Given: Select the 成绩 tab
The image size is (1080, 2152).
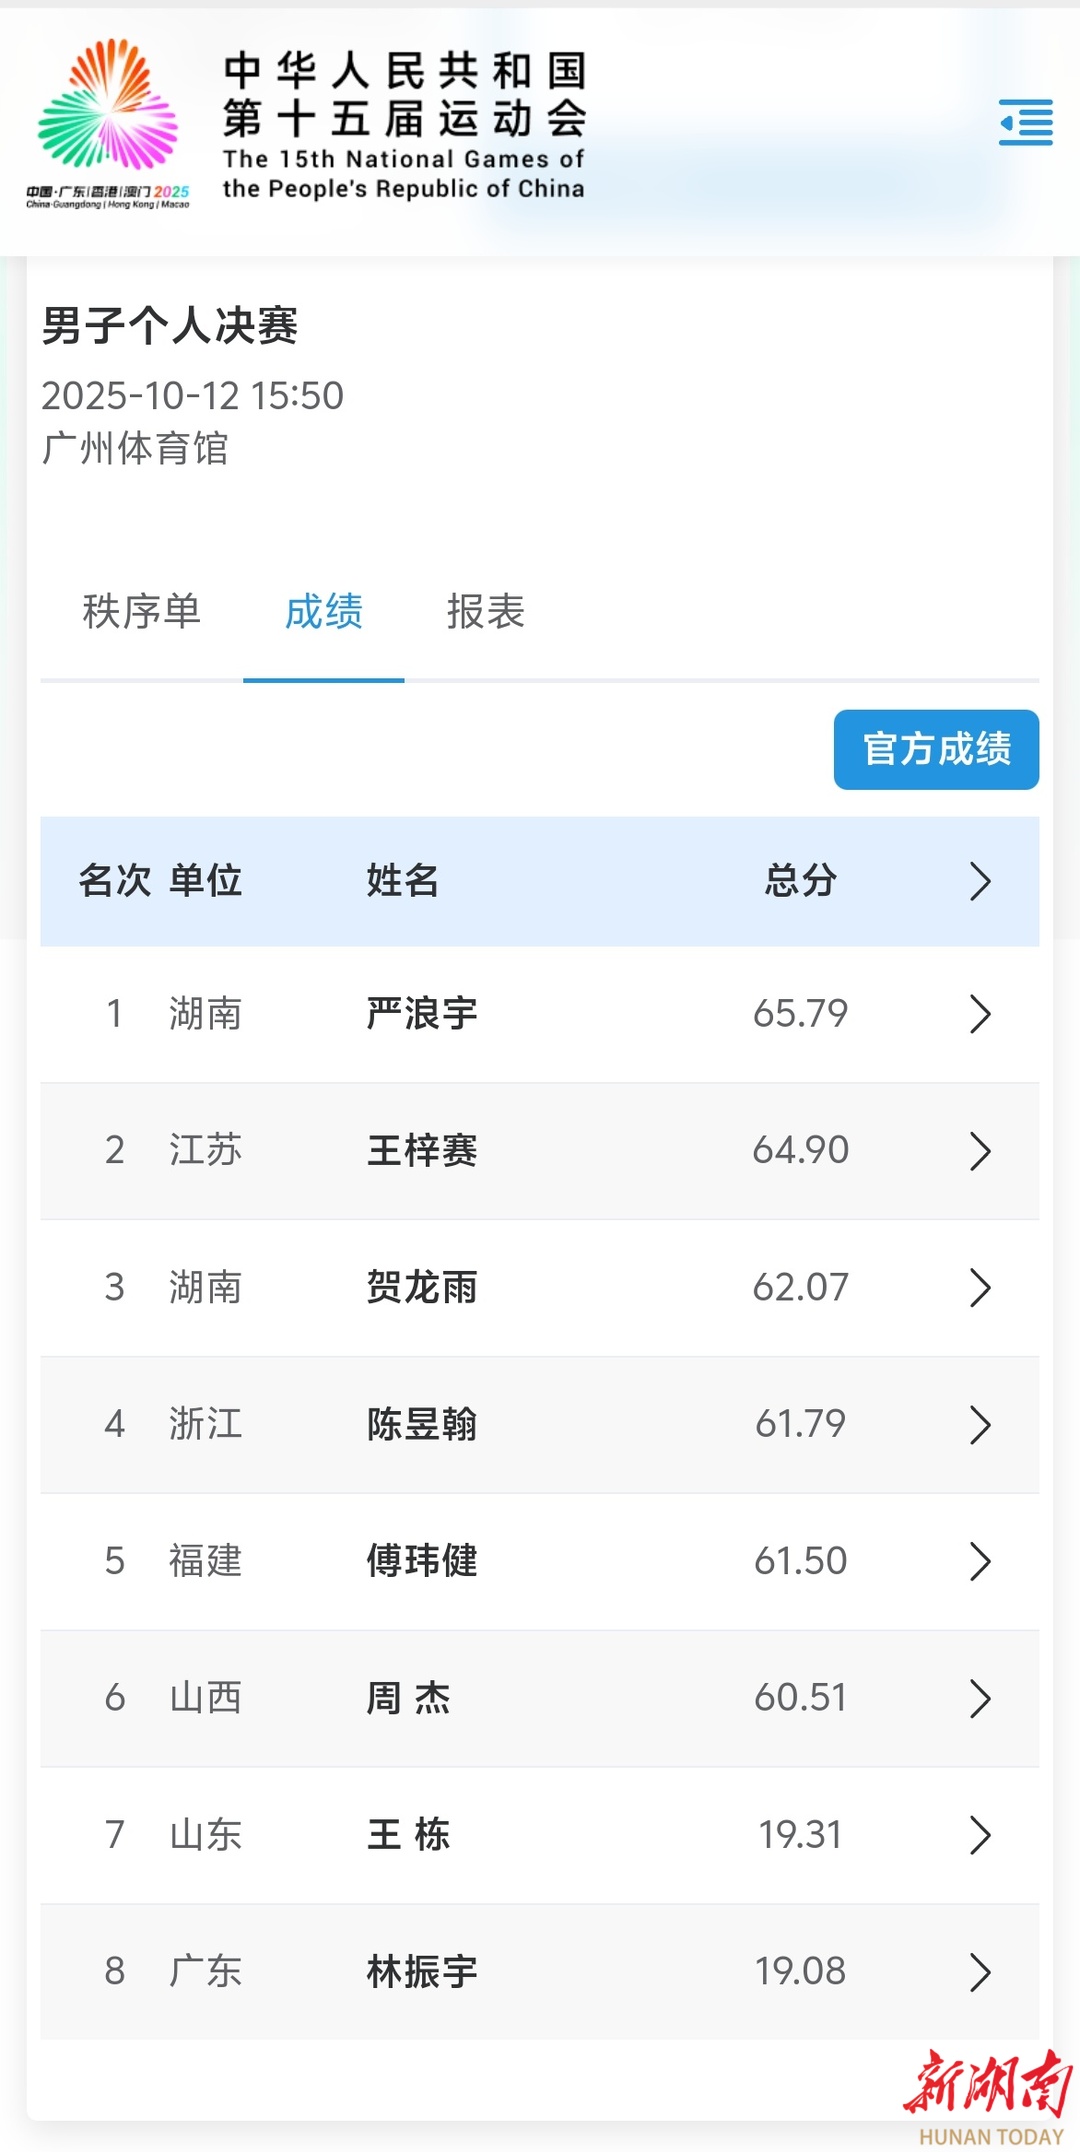Looking at the screenshot, I should [x=323, y=611].
